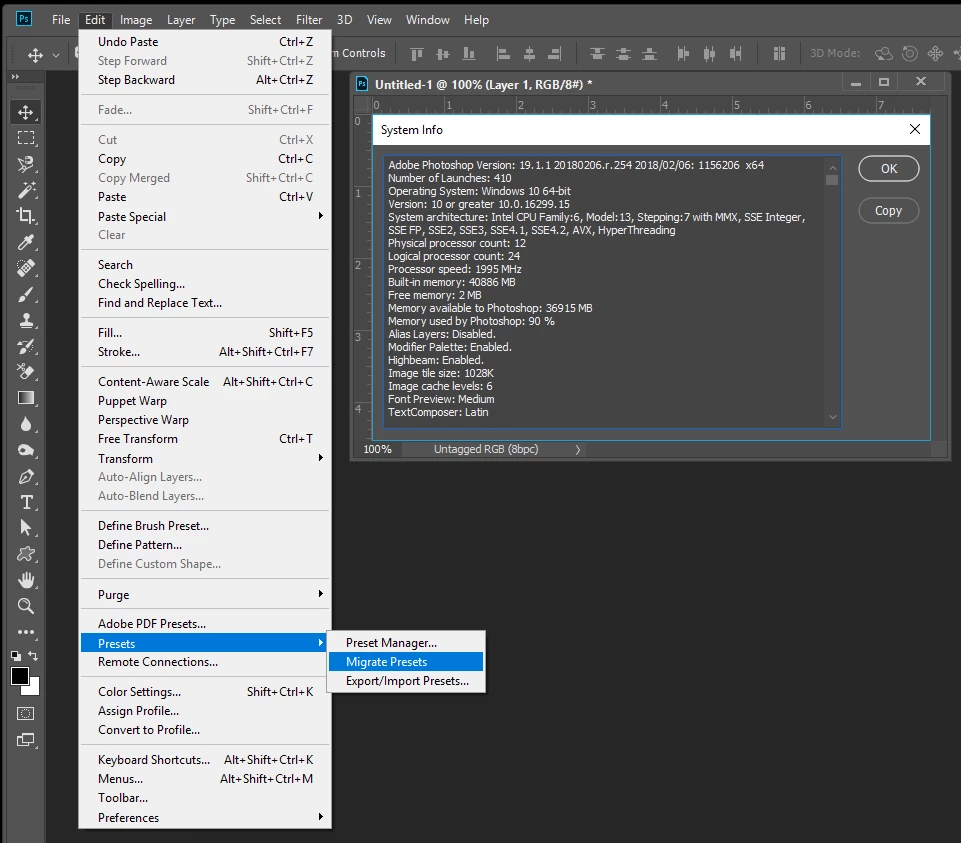The width and height of the screenshot is (961, 843).
Task: Click the 3D Pan mode icon
Action: [935, 53]
